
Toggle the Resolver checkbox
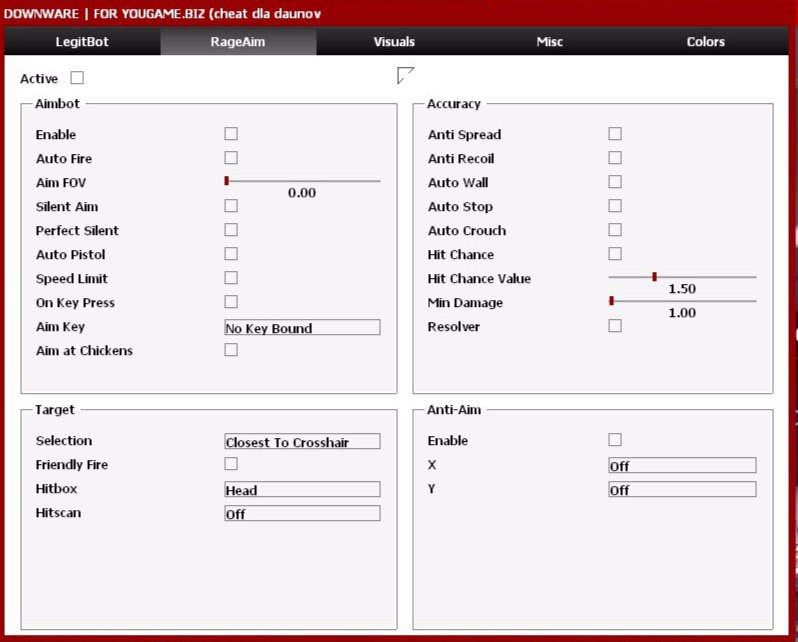(x=615, y=326)
